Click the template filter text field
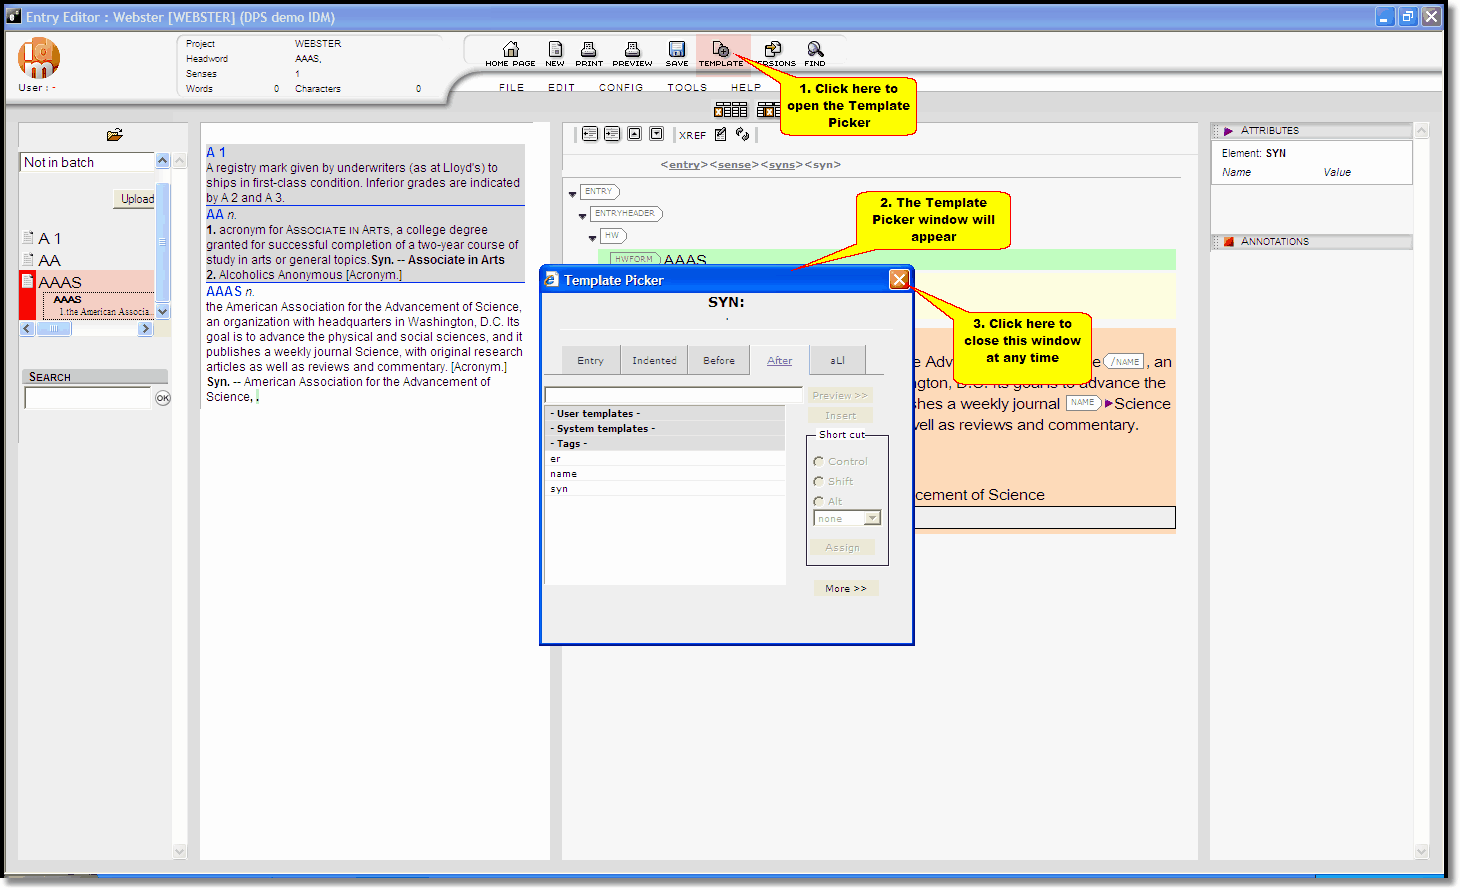 (673, 395)
